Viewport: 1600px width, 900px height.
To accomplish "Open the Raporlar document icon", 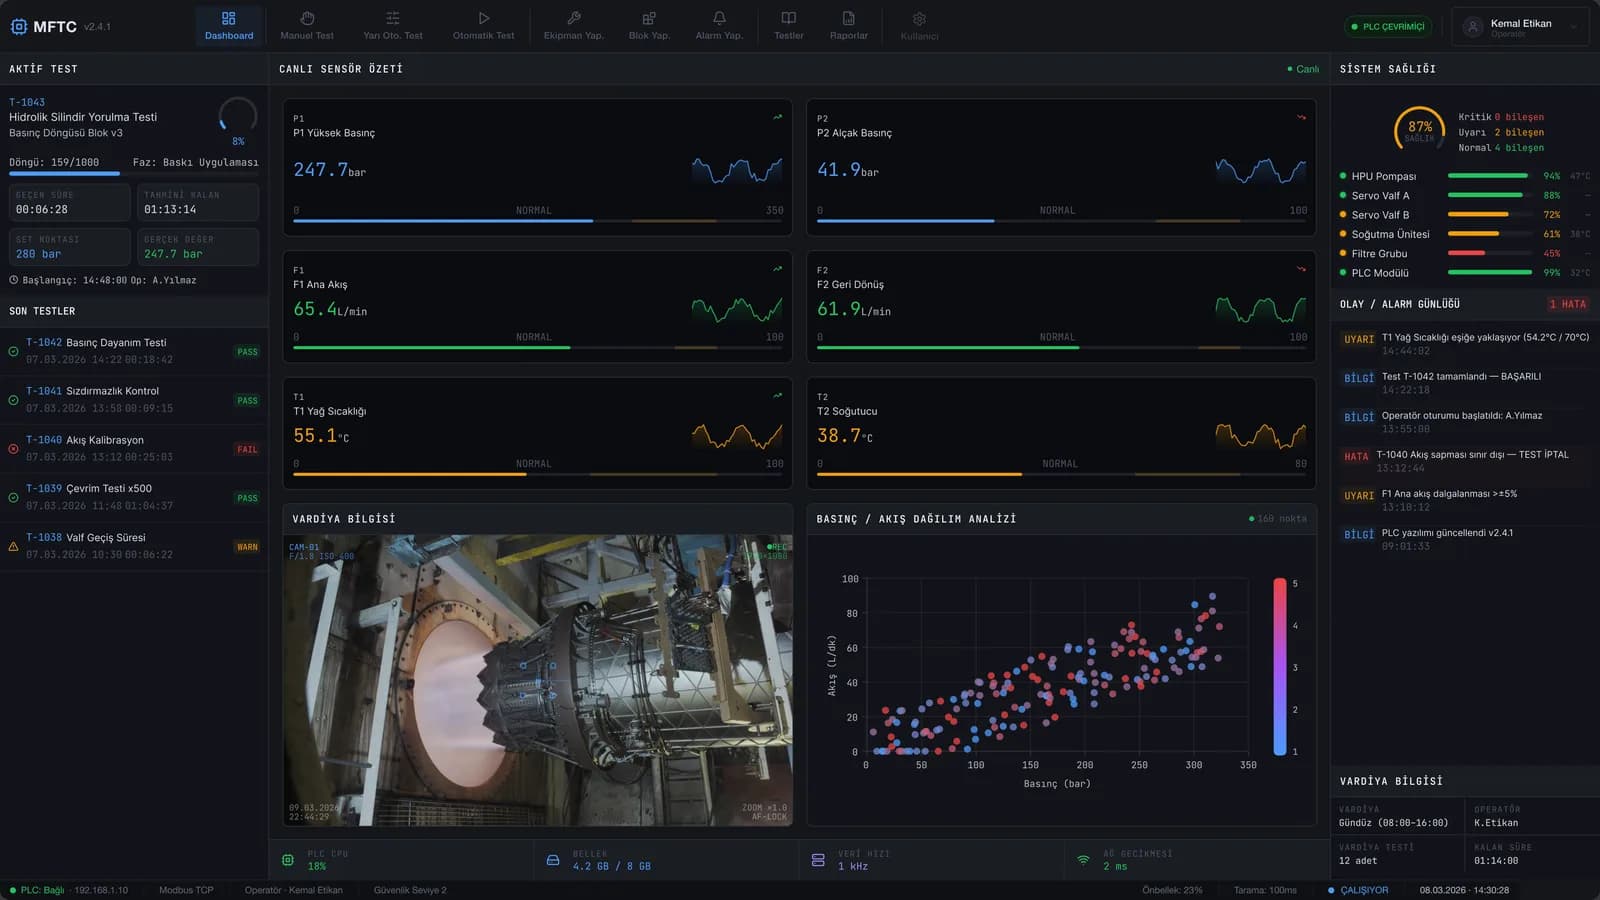I will pos(849,18).
